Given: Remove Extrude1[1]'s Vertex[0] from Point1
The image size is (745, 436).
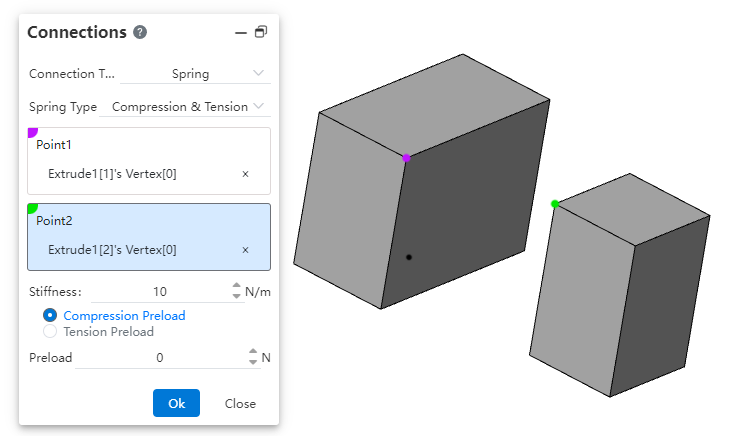Looking at the screenshot, I should pos(245,174).
